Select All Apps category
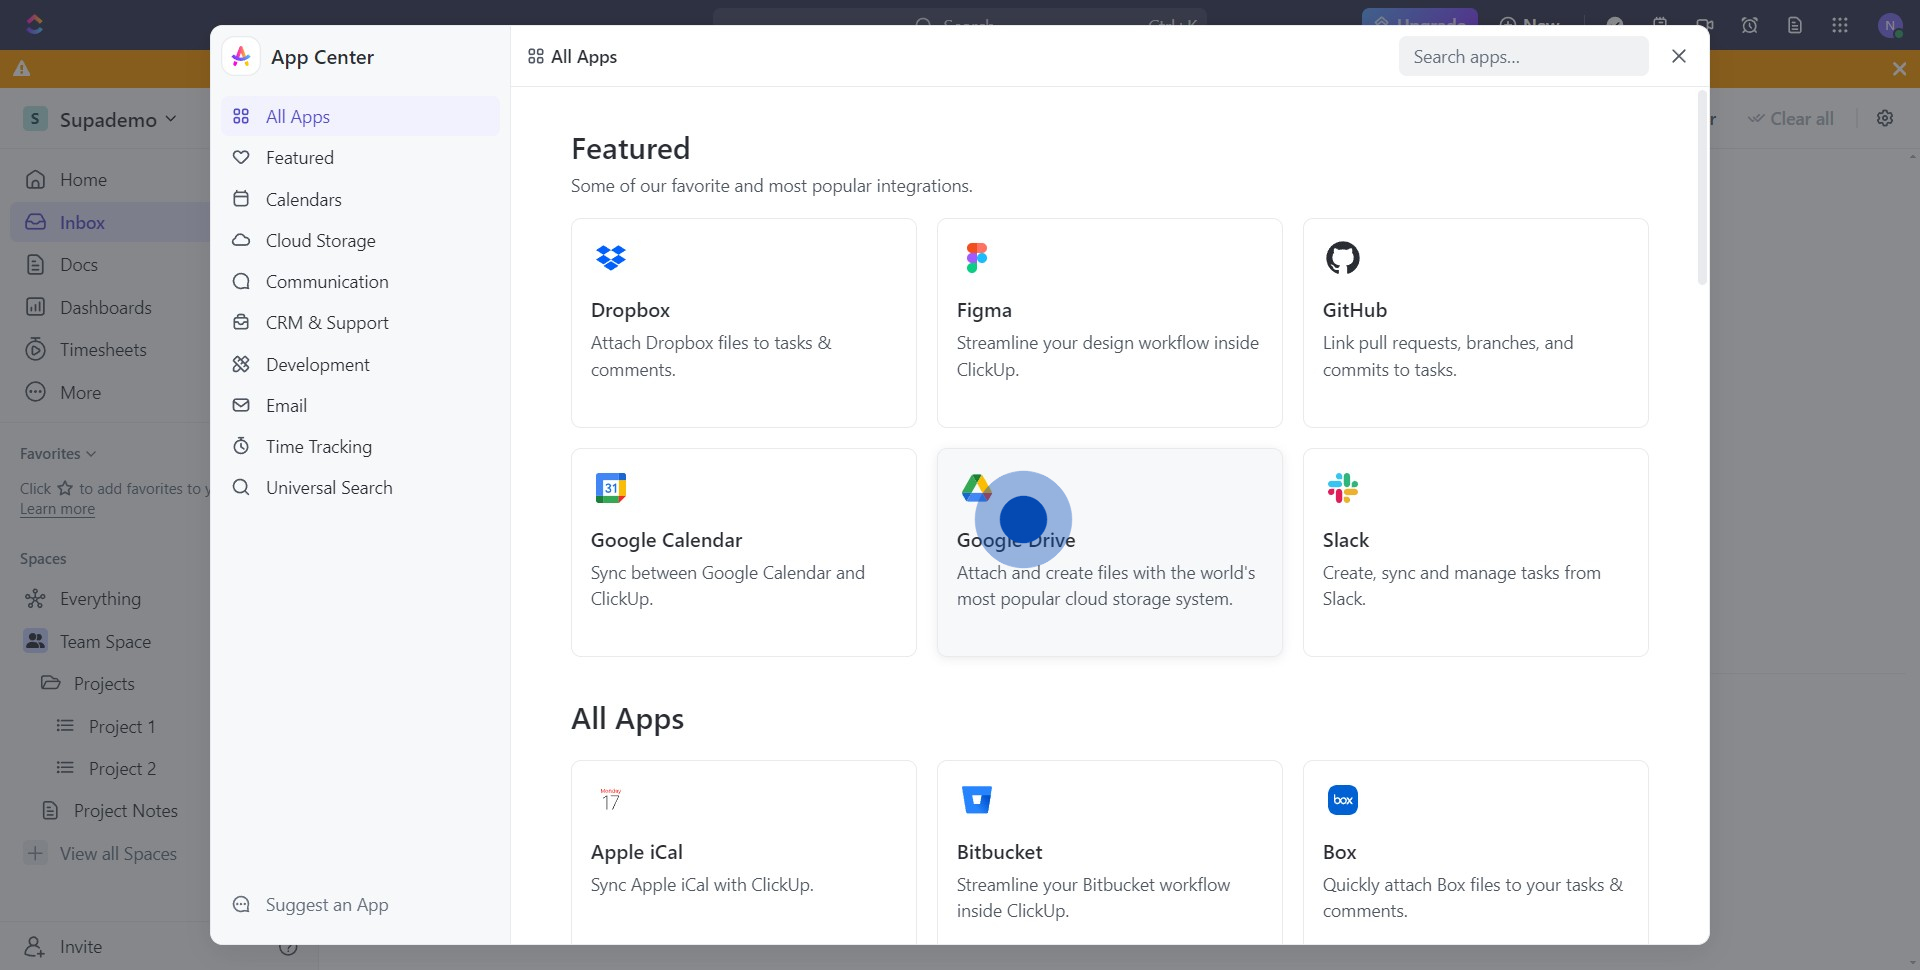 (360, 116)
